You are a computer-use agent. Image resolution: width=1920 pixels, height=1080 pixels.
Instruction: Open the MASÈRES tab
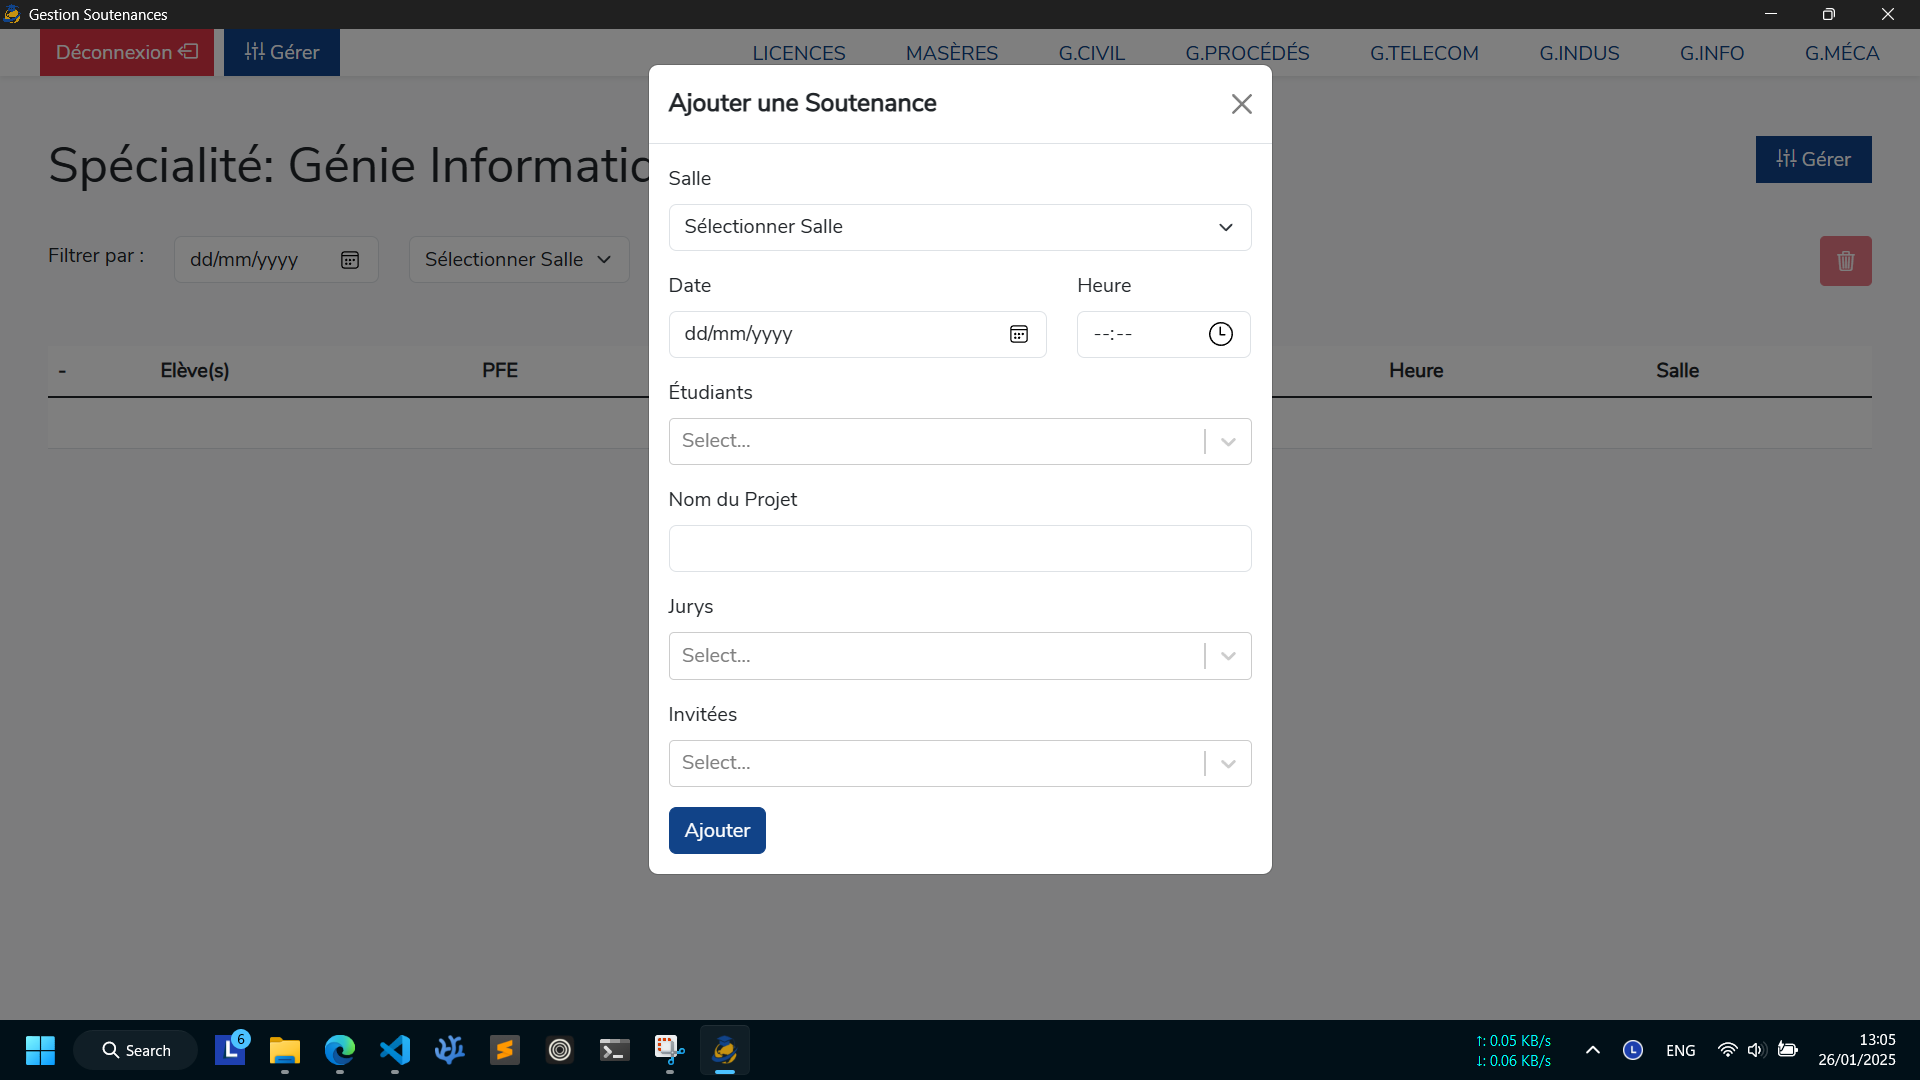coord(952,53)
